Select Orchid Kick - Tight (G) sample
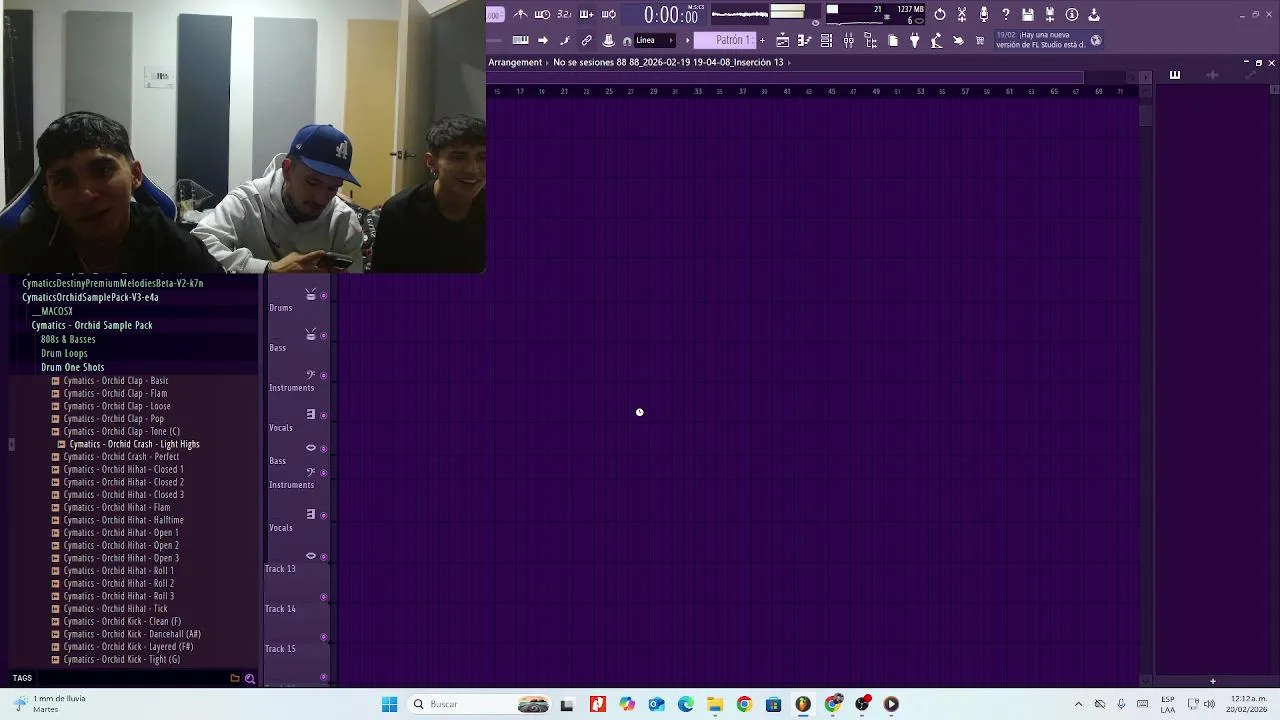Screen dimensions: 1280x720 [x=122, y=659]
